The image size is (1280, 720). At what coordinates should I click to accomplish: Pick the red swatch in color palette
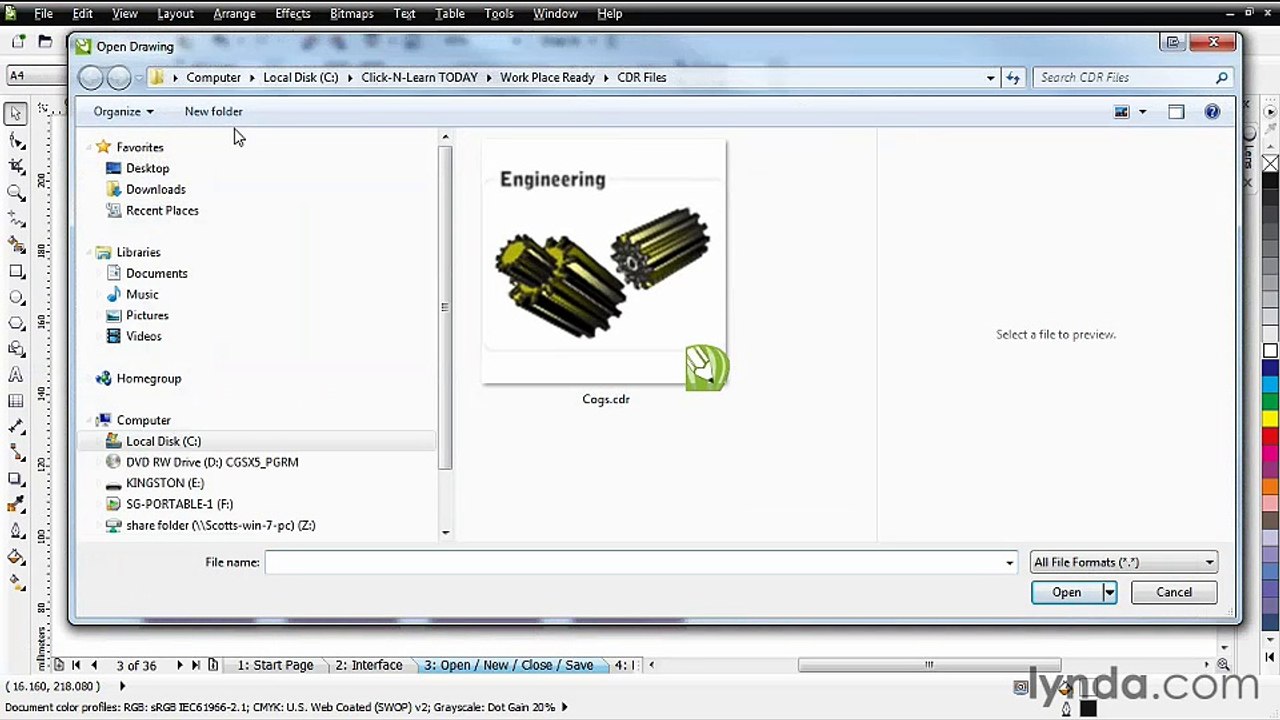click(1270, 435)
